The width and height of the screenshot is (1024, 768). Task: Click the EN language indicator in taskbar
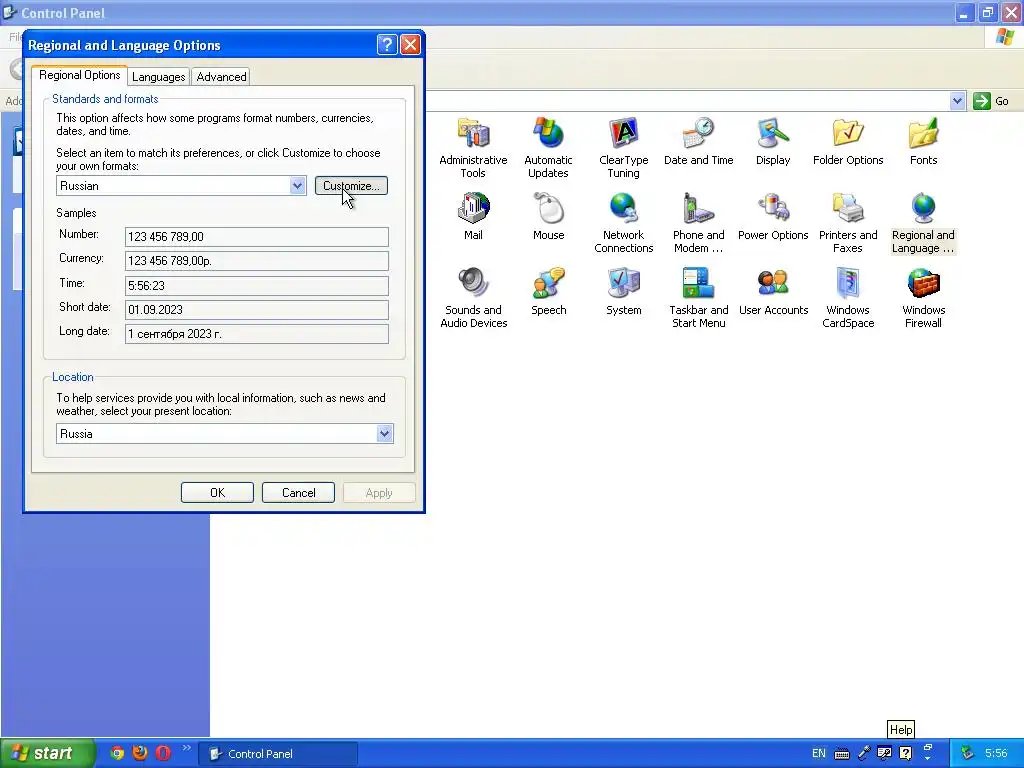click(818, 753)
